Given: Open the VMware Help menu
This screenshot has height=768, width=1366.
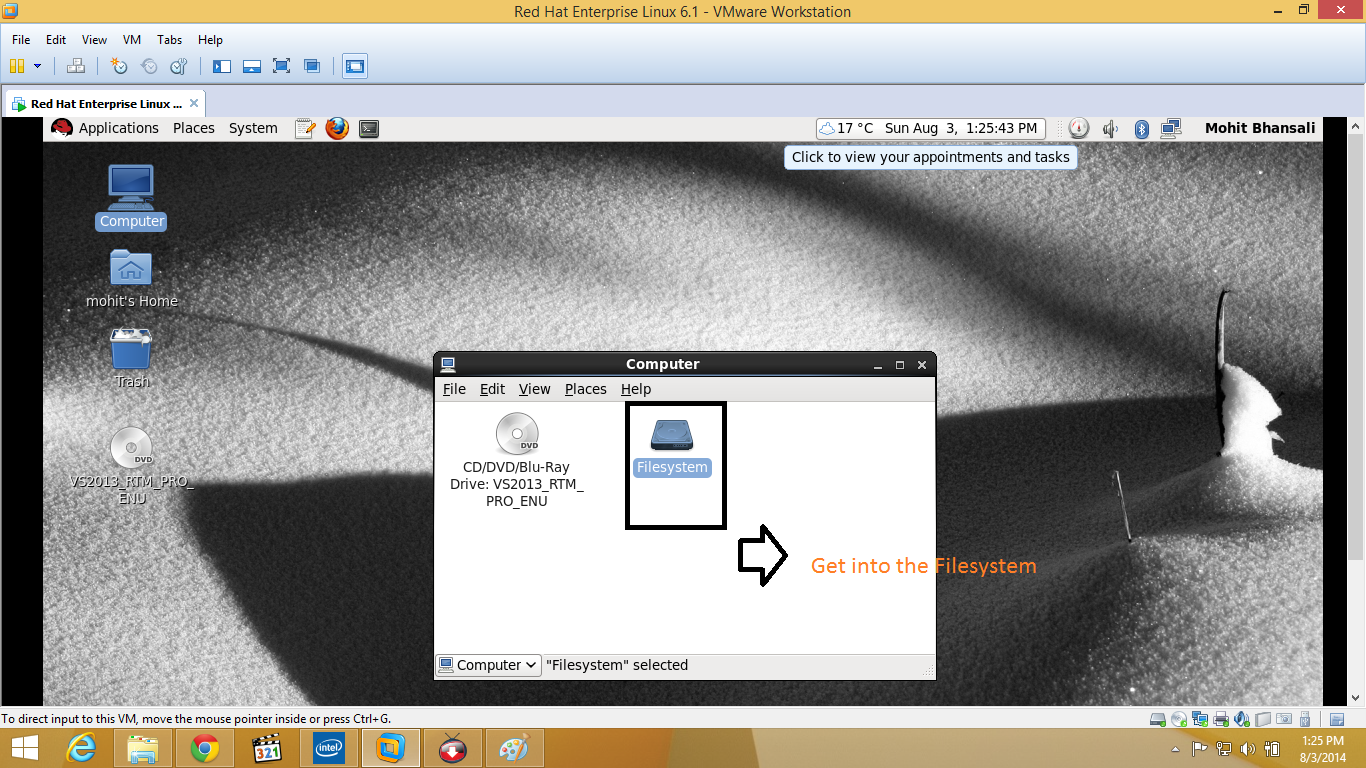Looking at the screenshot, I should 210,40.
